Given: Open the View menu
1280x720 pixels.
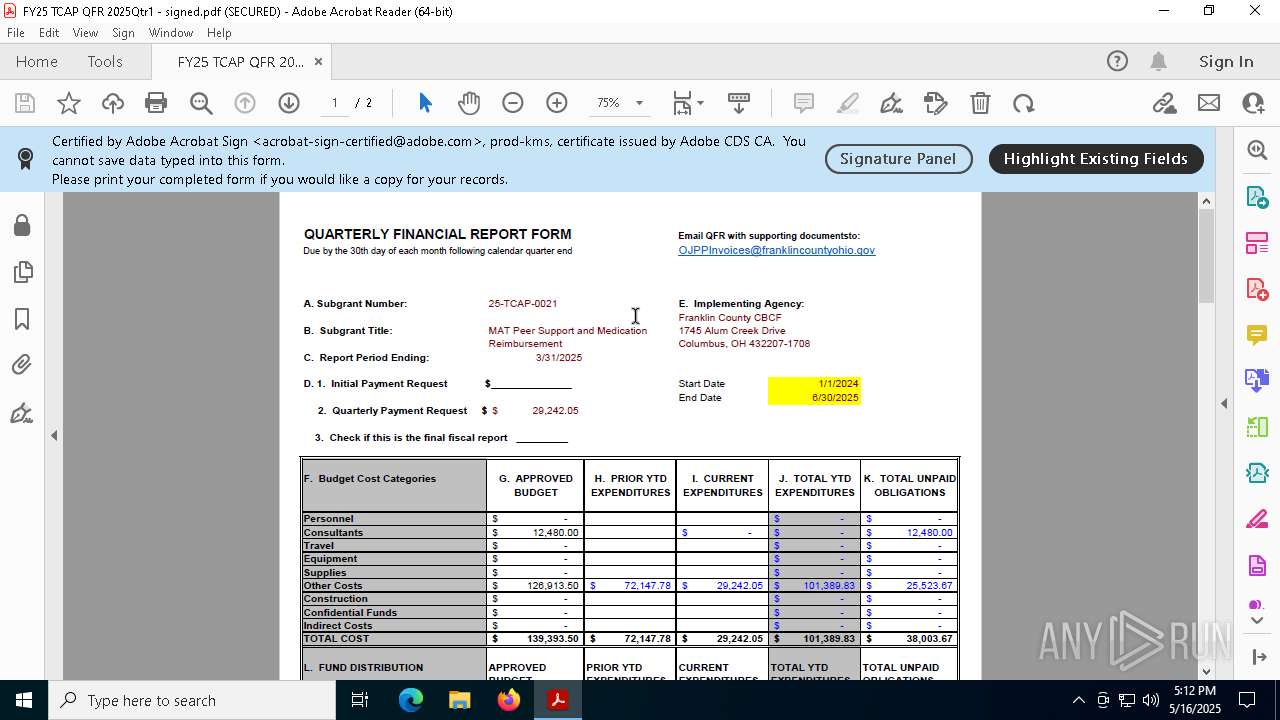Looking at the screenshot, I should (x=85, y=33).
